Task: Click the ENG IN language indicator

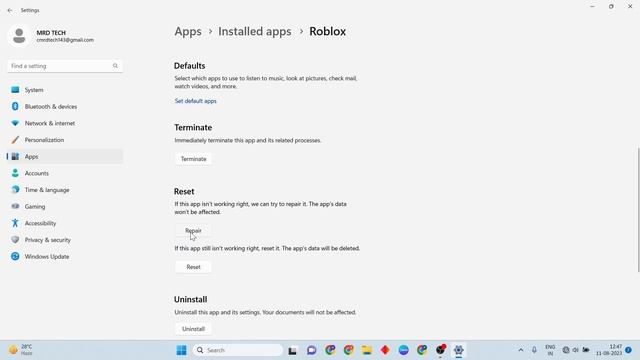Action: click(550, 350)
